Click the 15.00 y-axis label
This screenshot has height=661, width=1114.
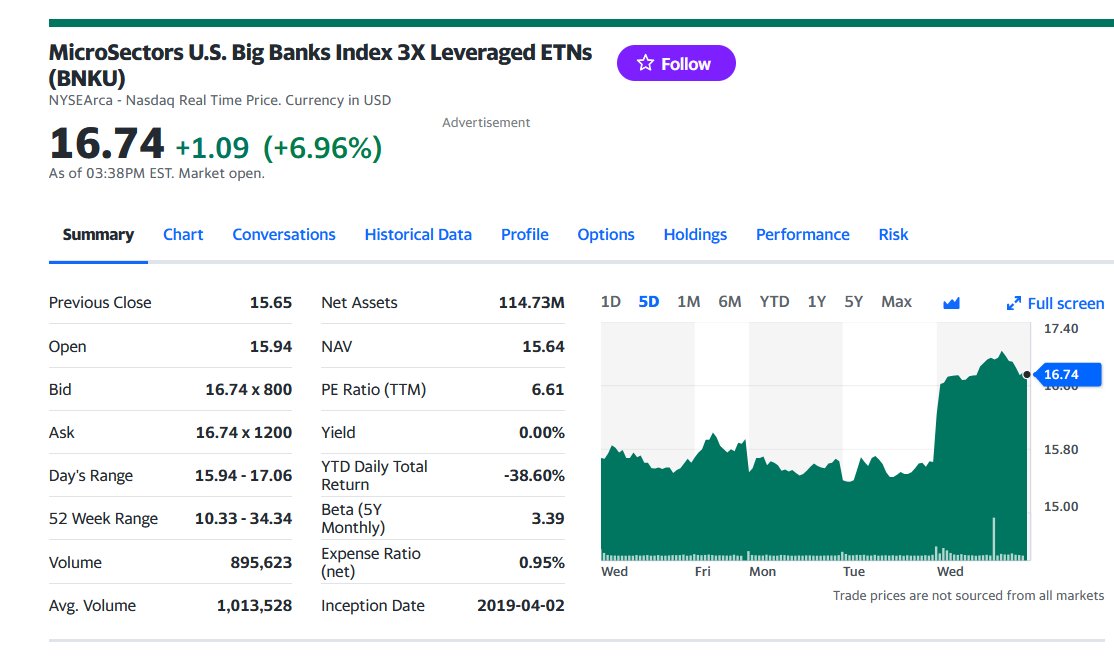pos(1061,507)
